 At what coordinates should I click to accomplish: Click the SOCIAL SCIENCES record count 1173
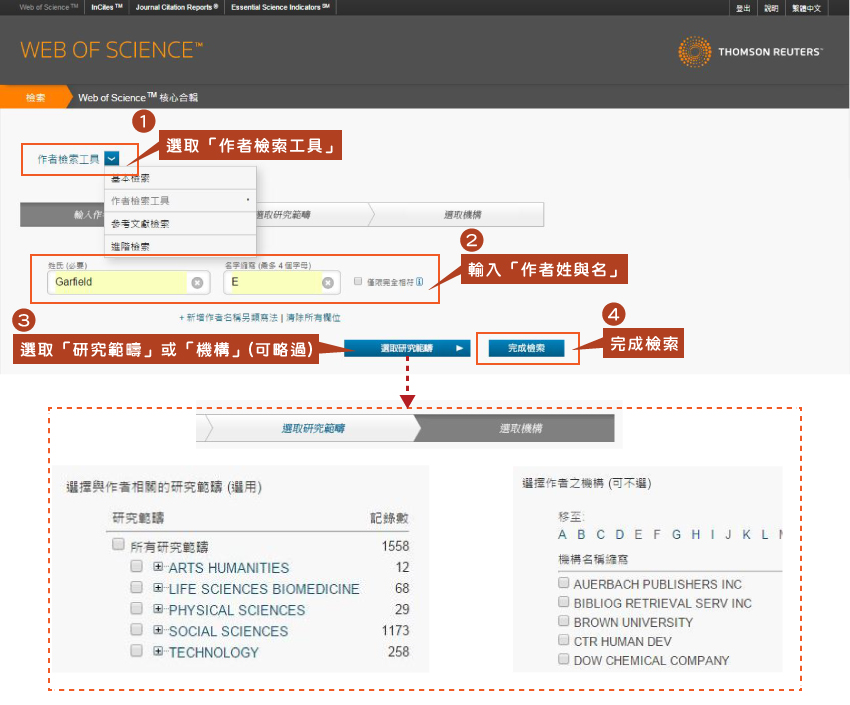pyautogui.click(x=395, y=630)
